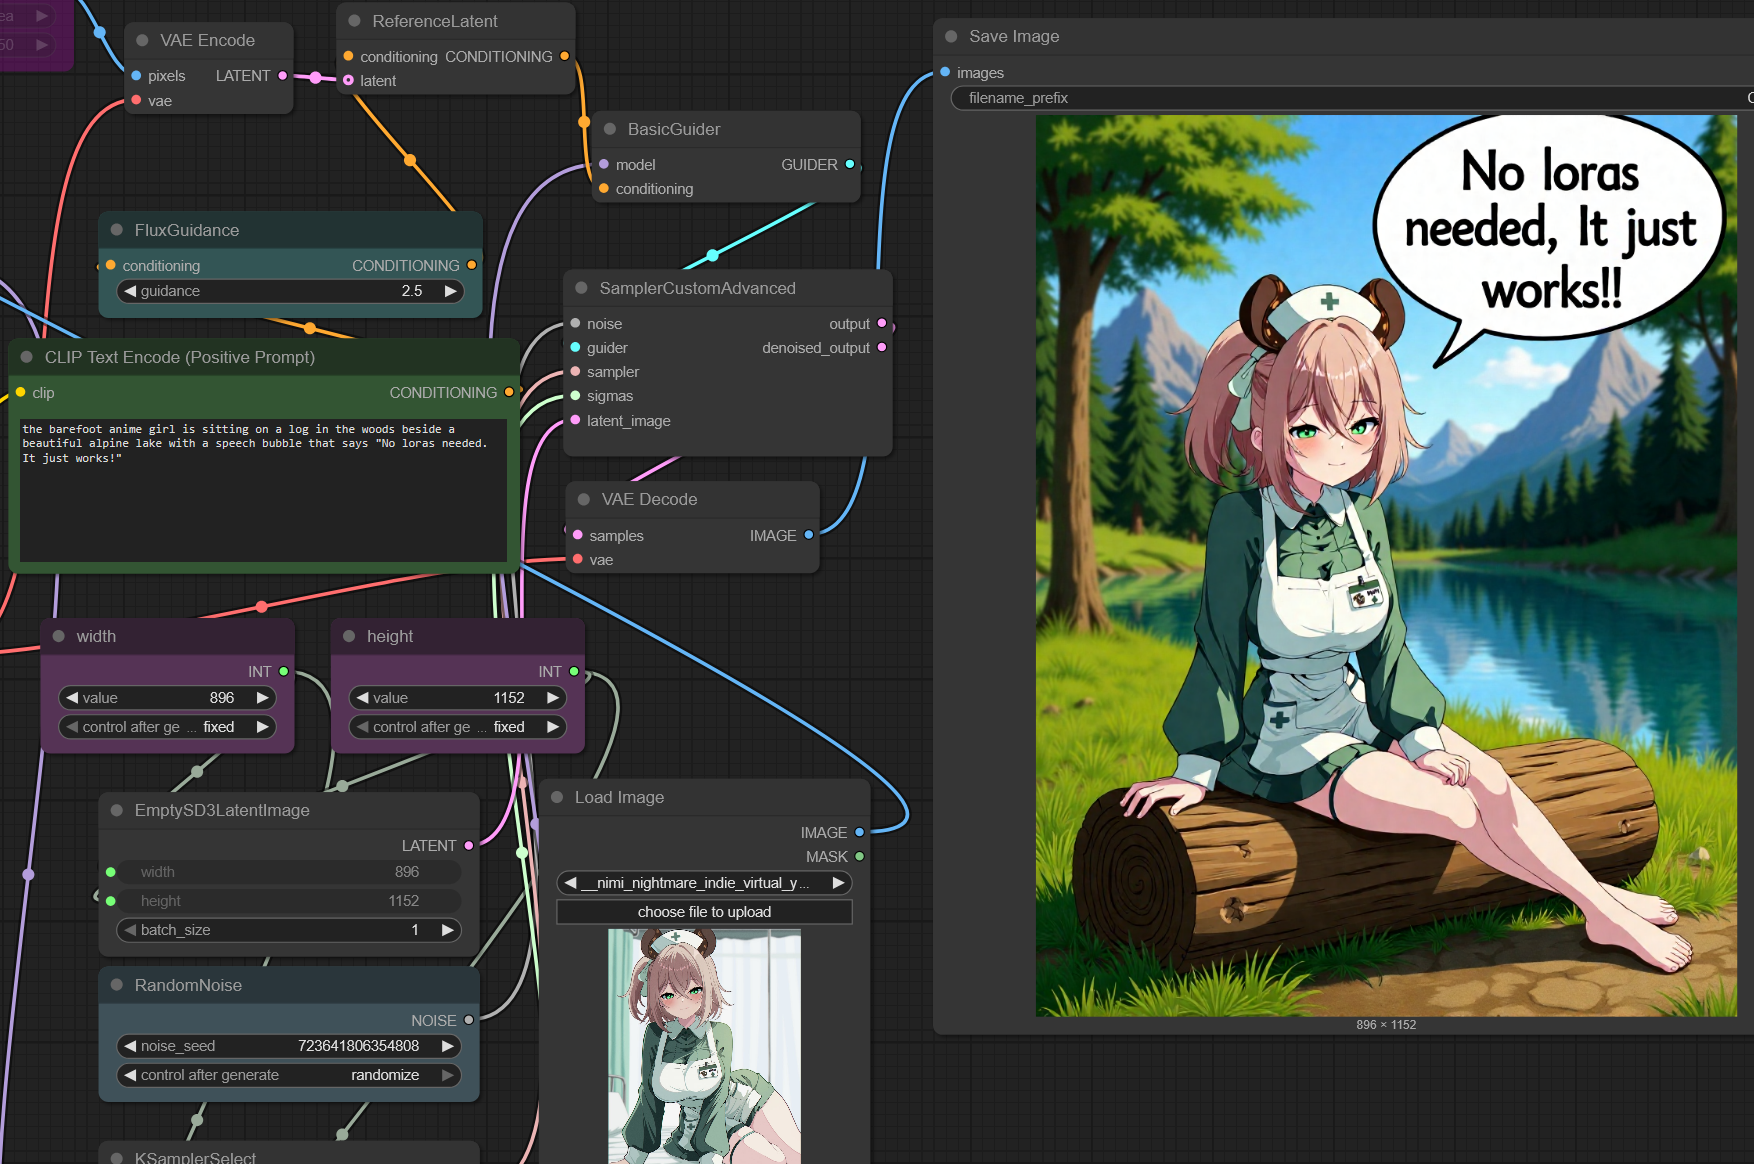Click the filename_prefix field in Save Image

click(x=1352, y=98)
